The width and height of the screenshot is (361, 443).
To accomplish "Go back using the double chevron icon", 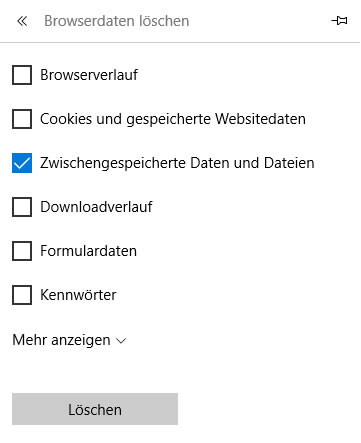I will click(x=22, y=21).
